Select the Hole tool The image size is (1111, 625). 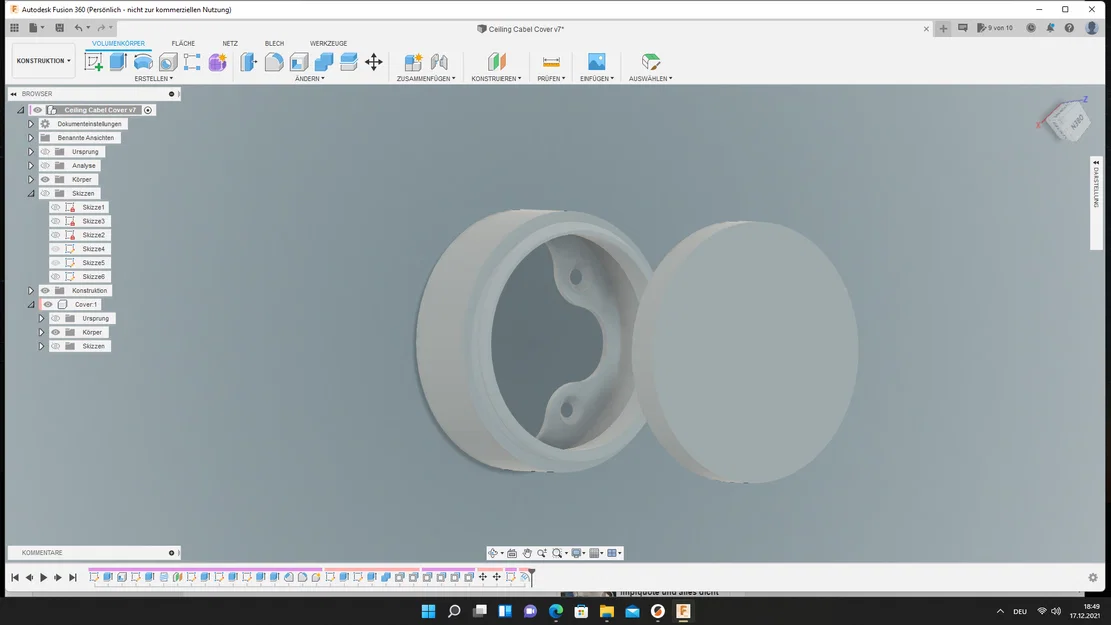(168, 62)
